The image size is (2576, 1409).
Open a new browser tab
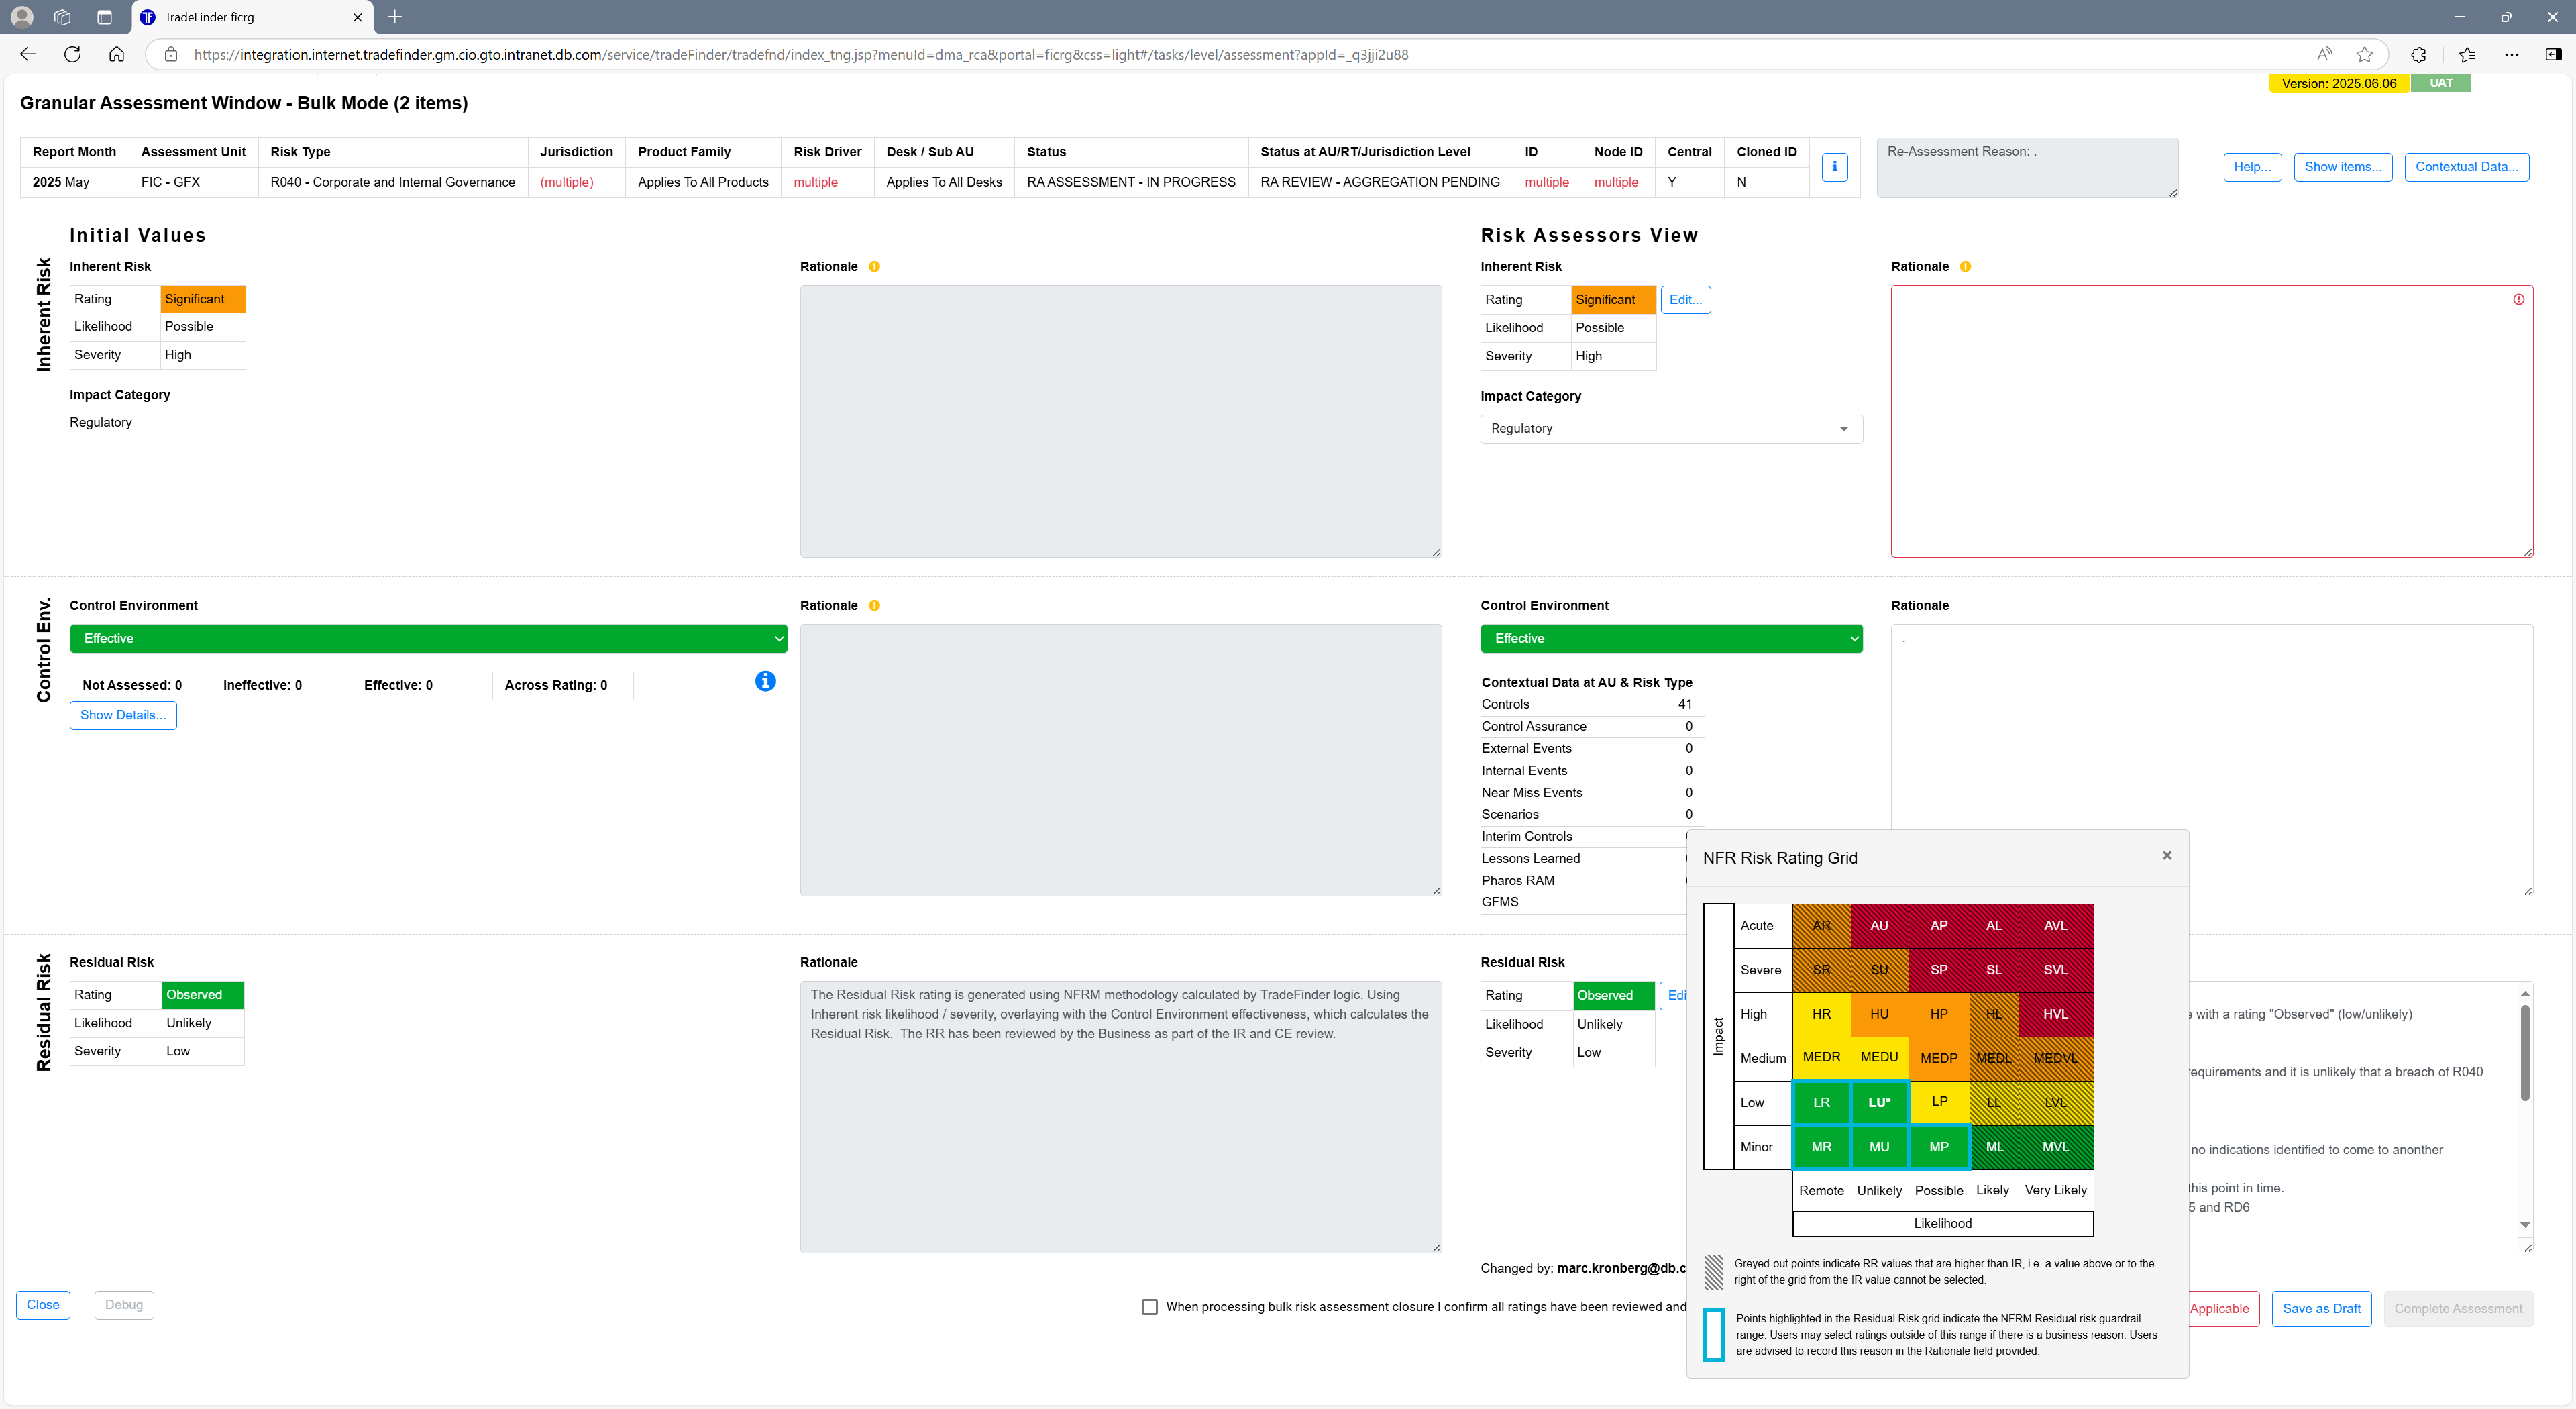[x=395, y=17]
